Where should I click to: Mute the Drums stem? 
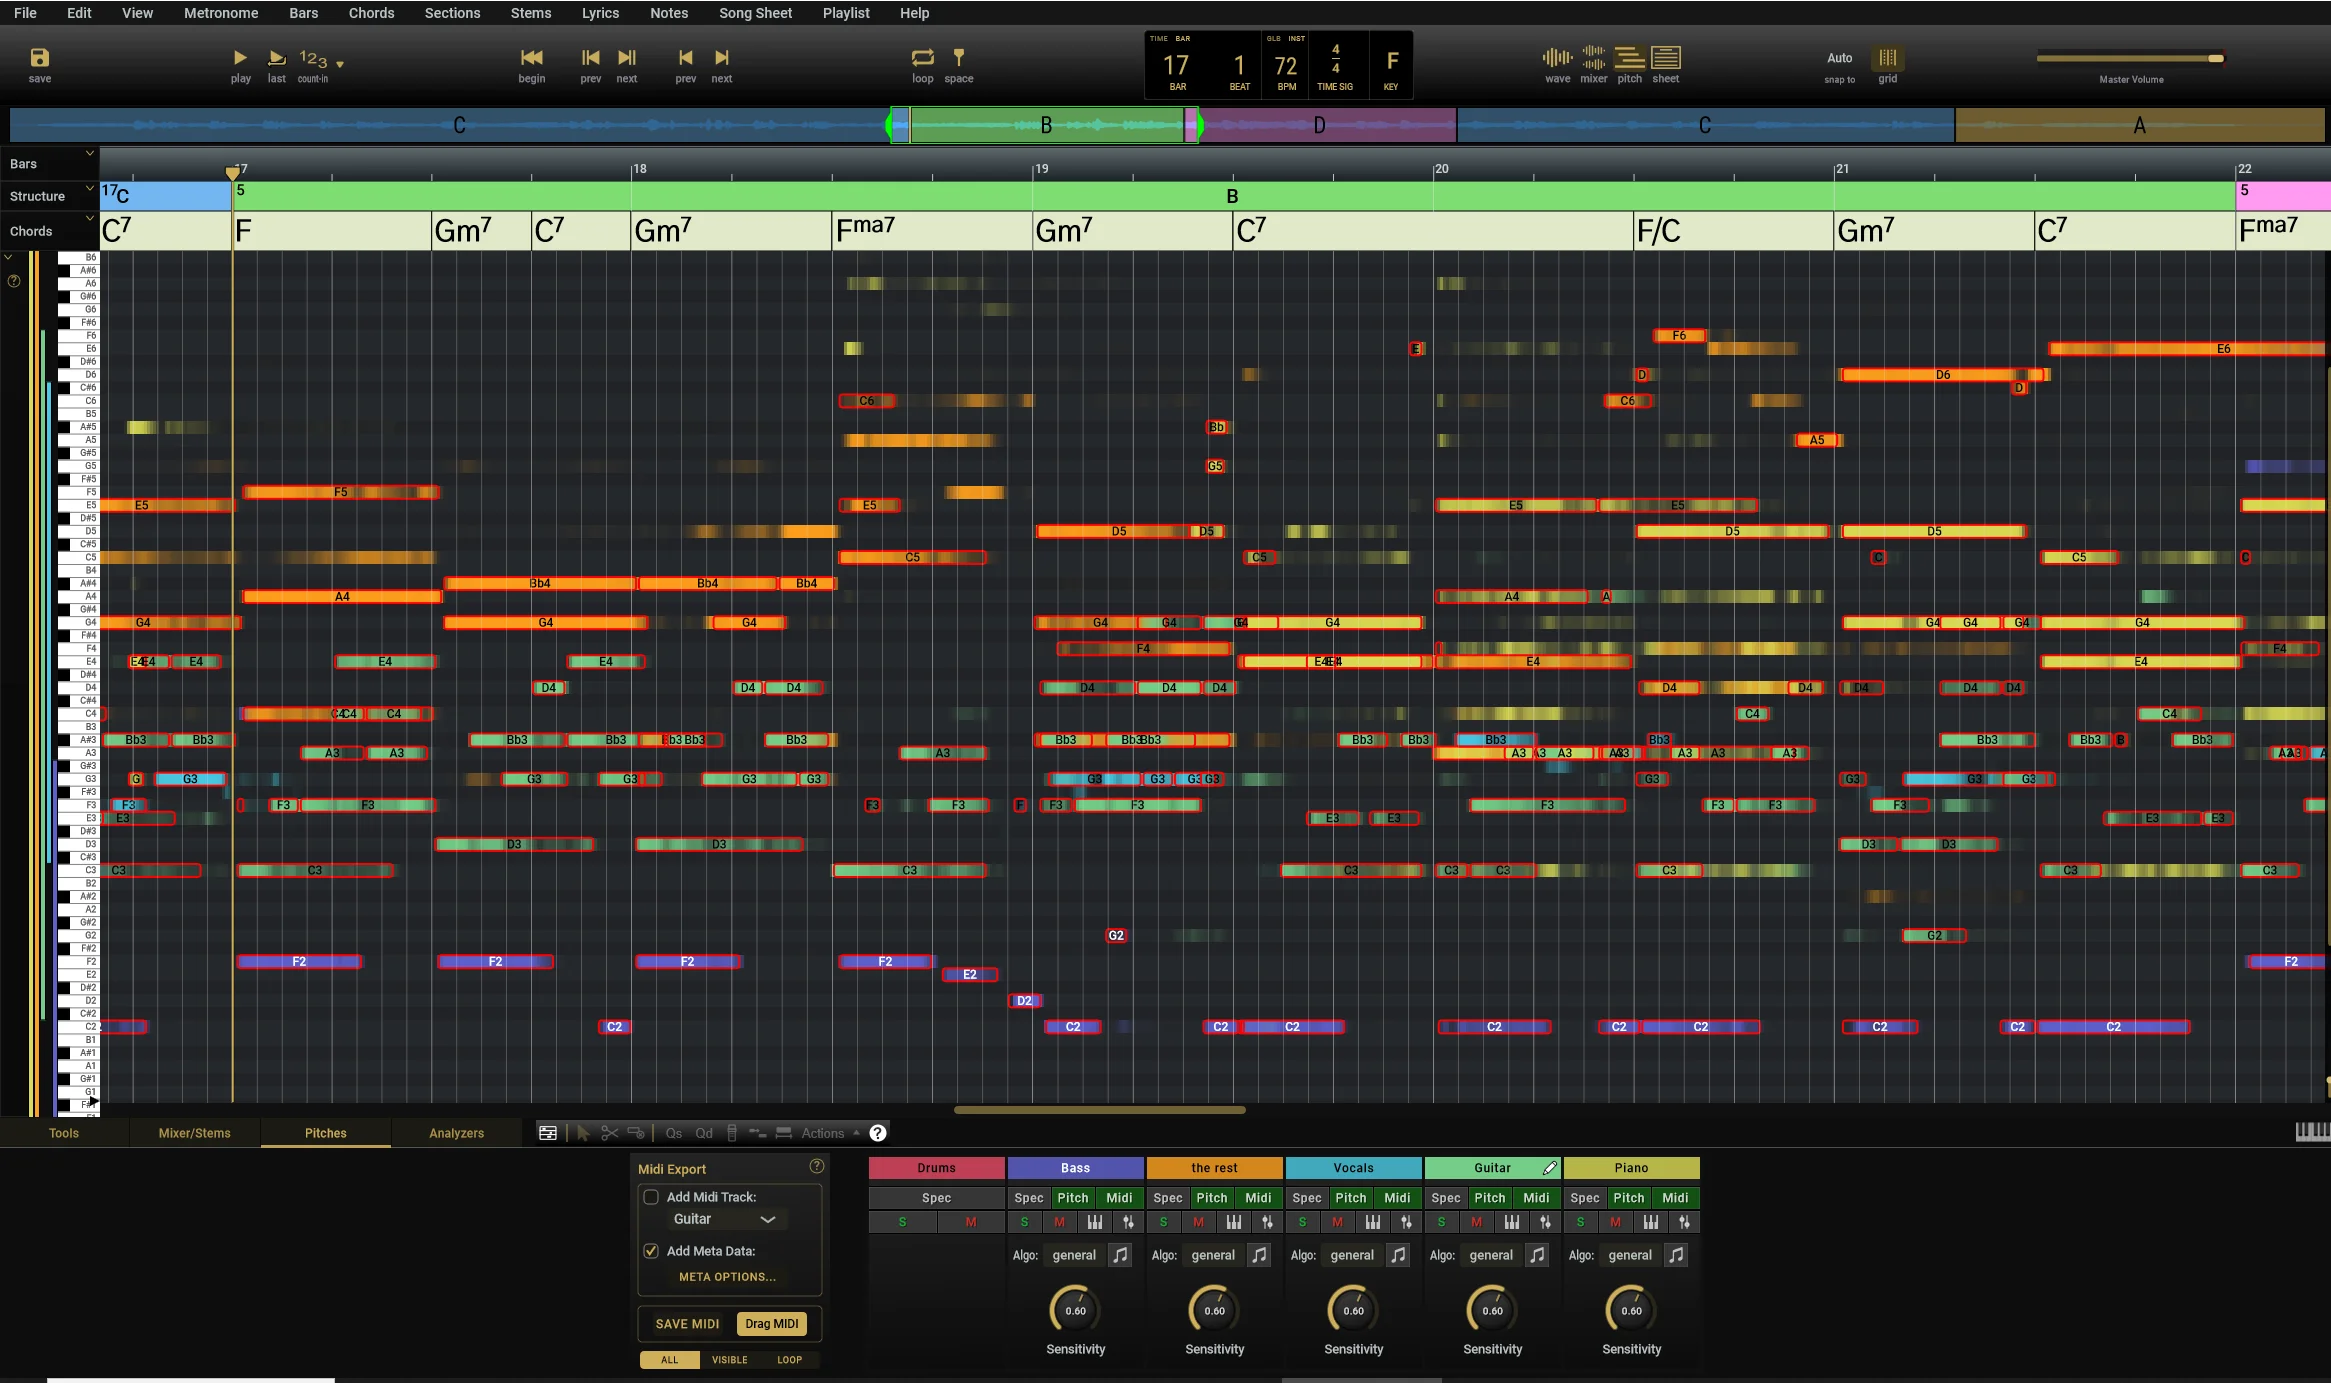click(971, 1222)
